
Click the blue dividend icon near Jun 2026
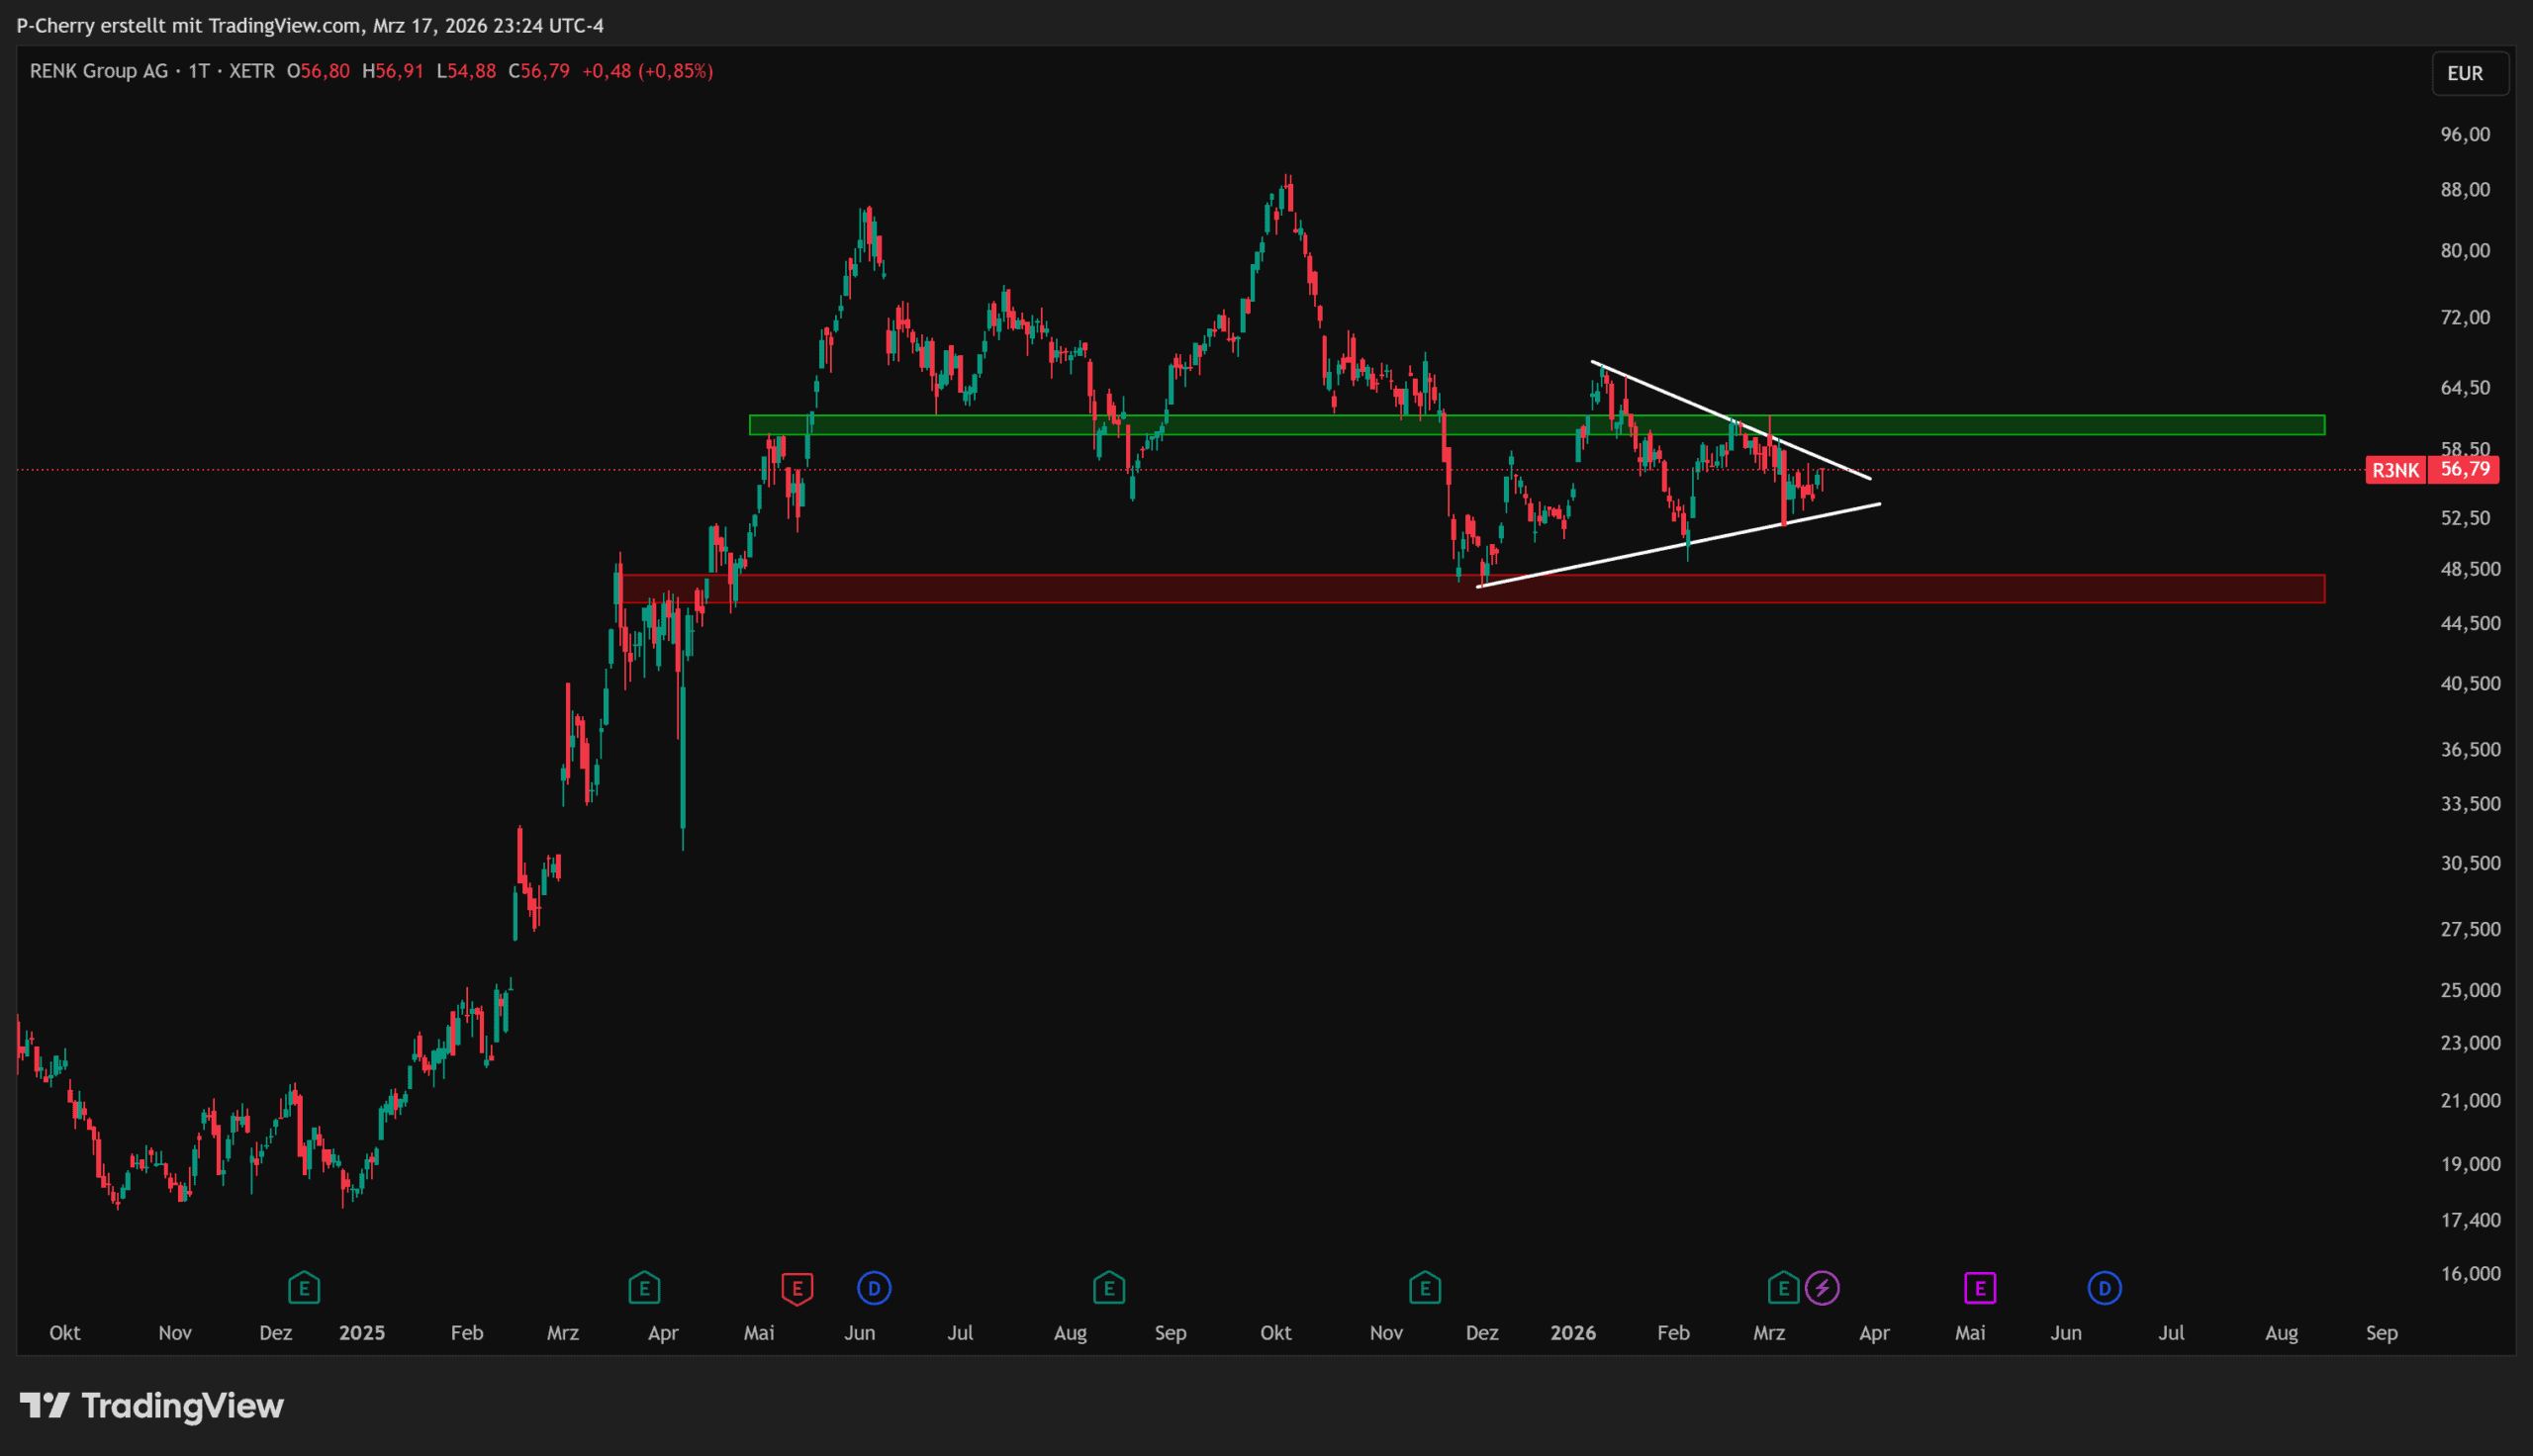2104,1288
